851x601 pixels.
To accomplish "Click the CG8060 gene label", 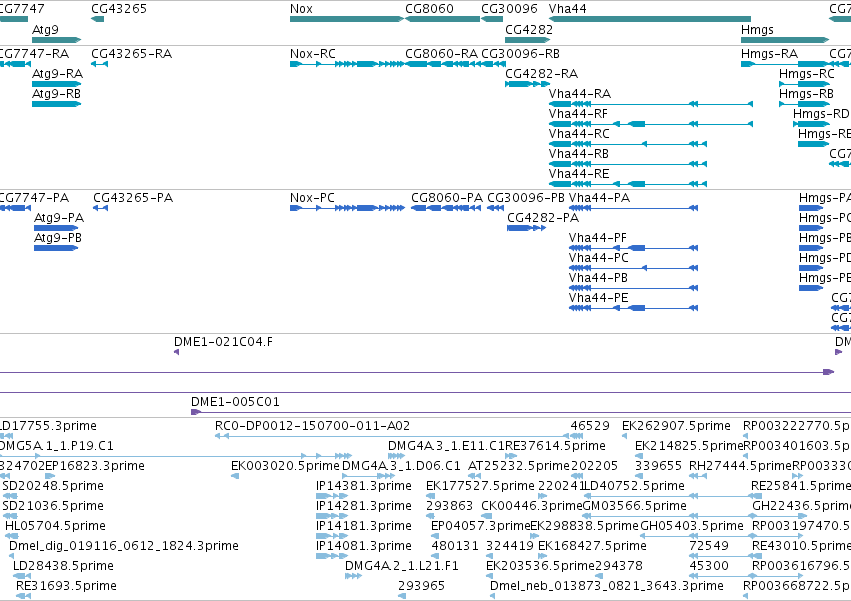I will pos(429,9).
